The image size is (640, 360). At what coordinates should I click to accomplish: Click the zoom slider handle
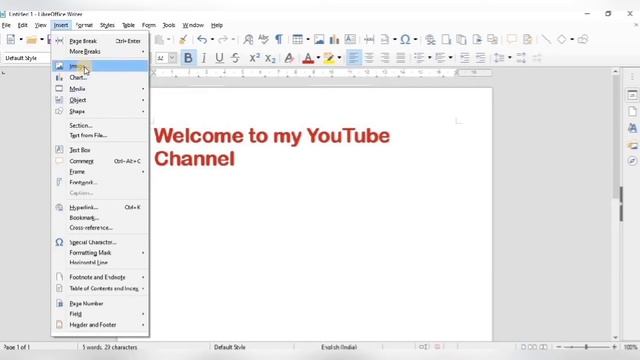point(586,347)
